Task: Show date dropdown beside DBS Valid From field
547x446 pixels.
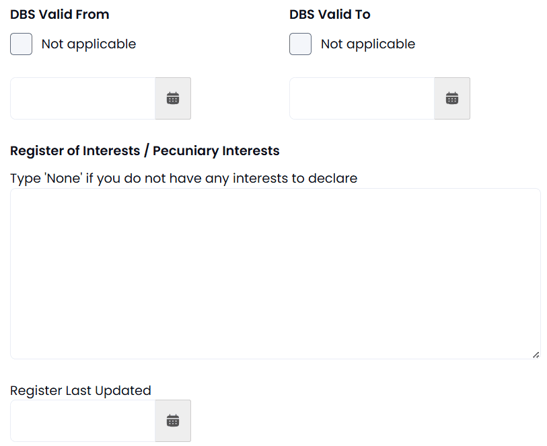Action: click(173, 98)
